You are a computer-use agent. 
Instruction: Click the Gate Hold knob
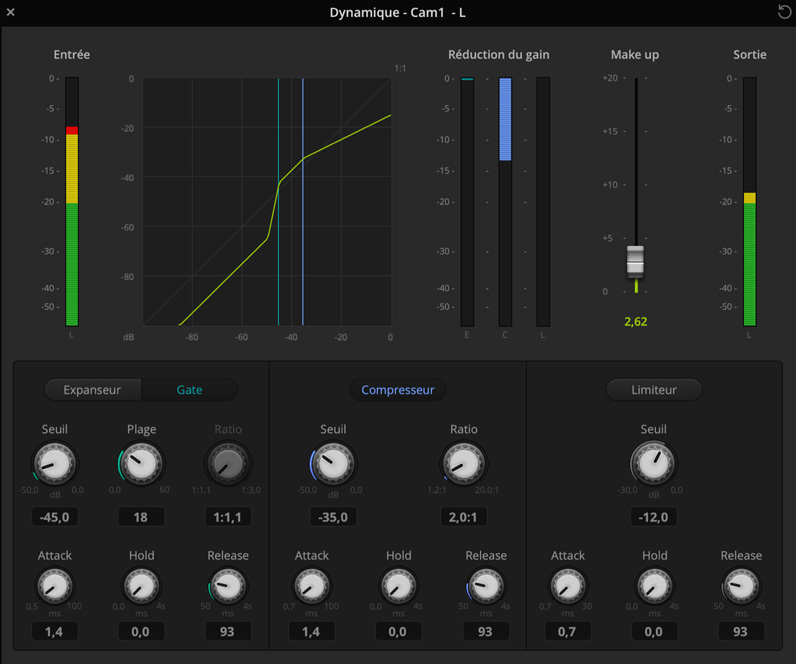(141, 586)
